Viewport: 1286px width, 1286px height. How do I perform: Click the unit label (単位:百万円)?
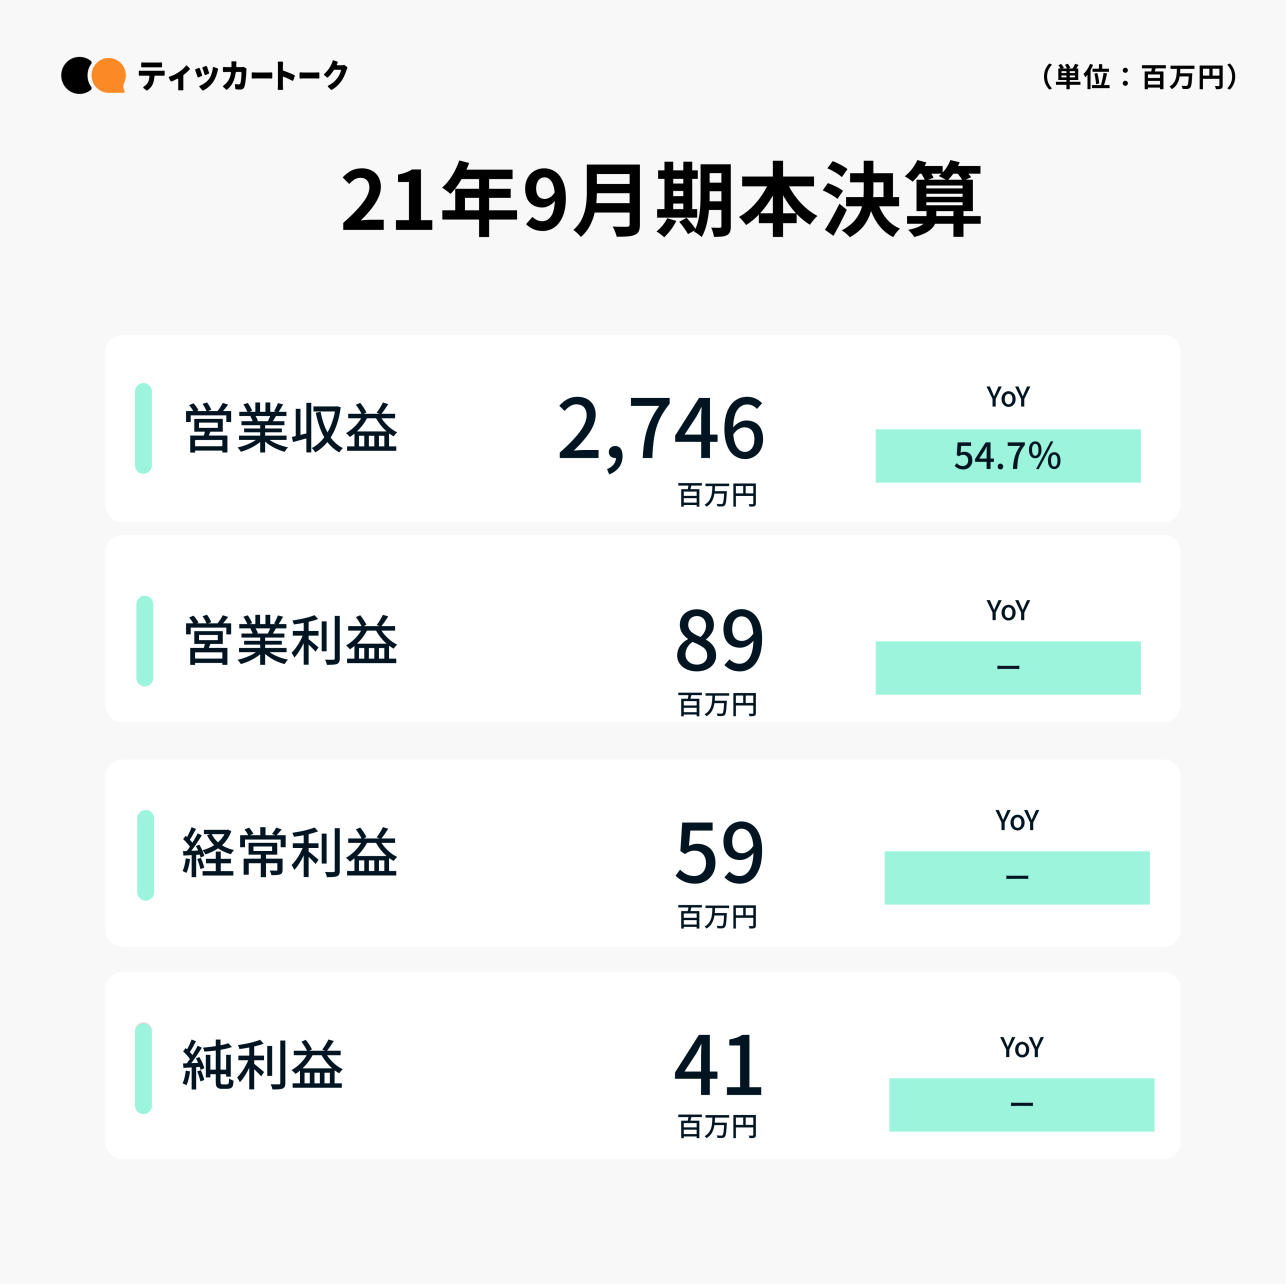[1140, 77]
